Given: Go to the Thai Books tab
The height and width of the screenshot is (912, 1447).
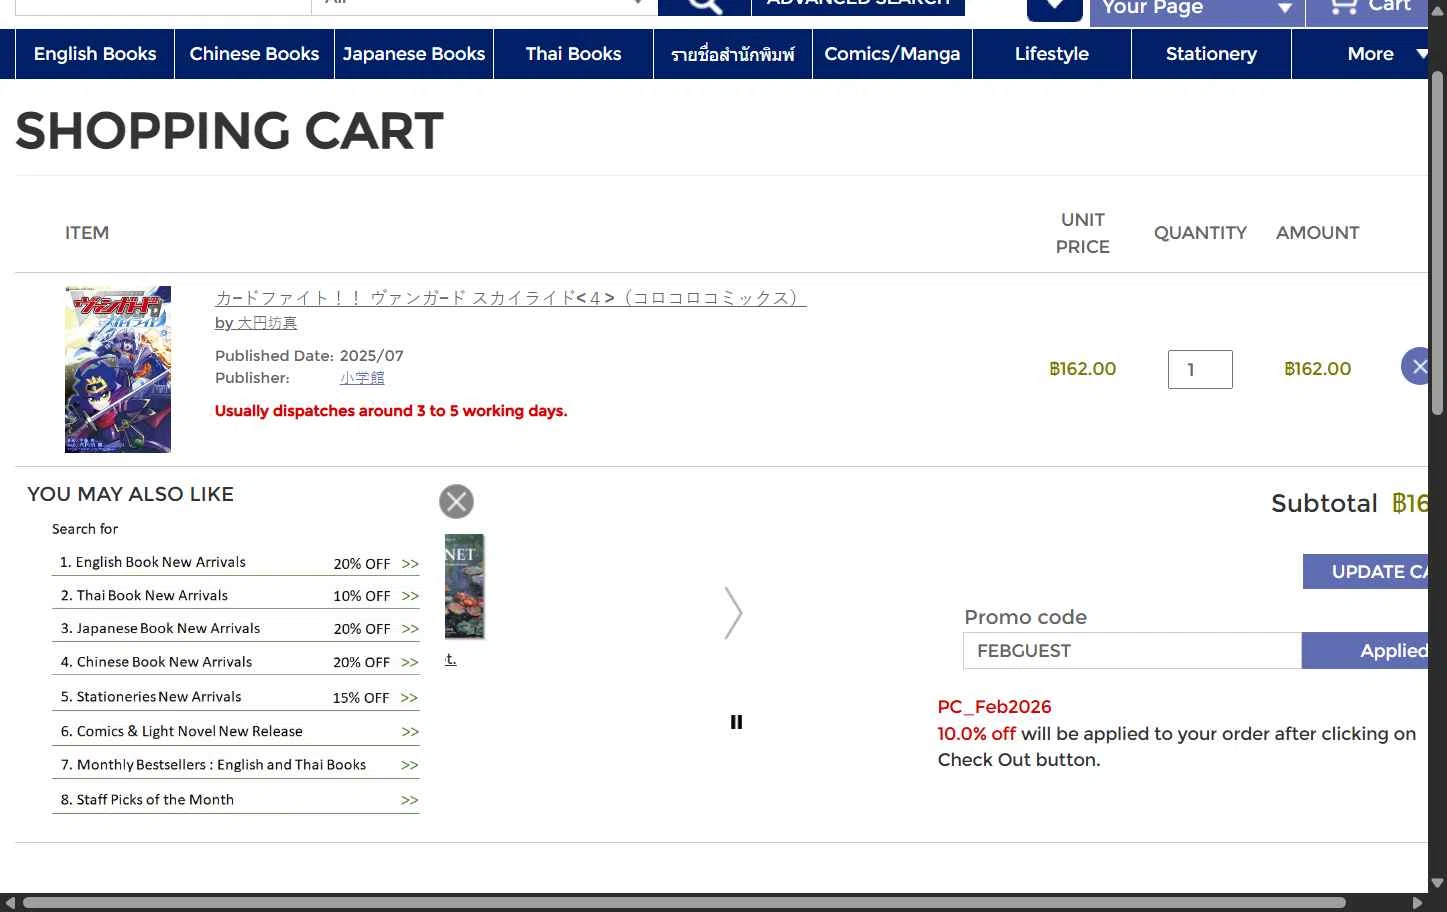Looking at the screenshot, I should 573,54.
